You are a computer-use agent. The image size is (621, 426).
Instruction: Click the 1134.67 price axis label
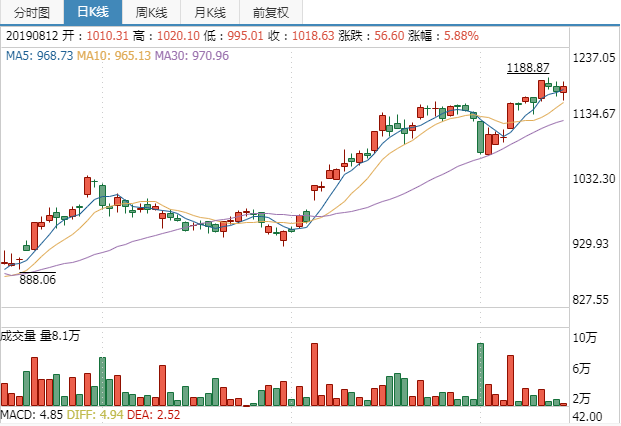pos(594,114)
